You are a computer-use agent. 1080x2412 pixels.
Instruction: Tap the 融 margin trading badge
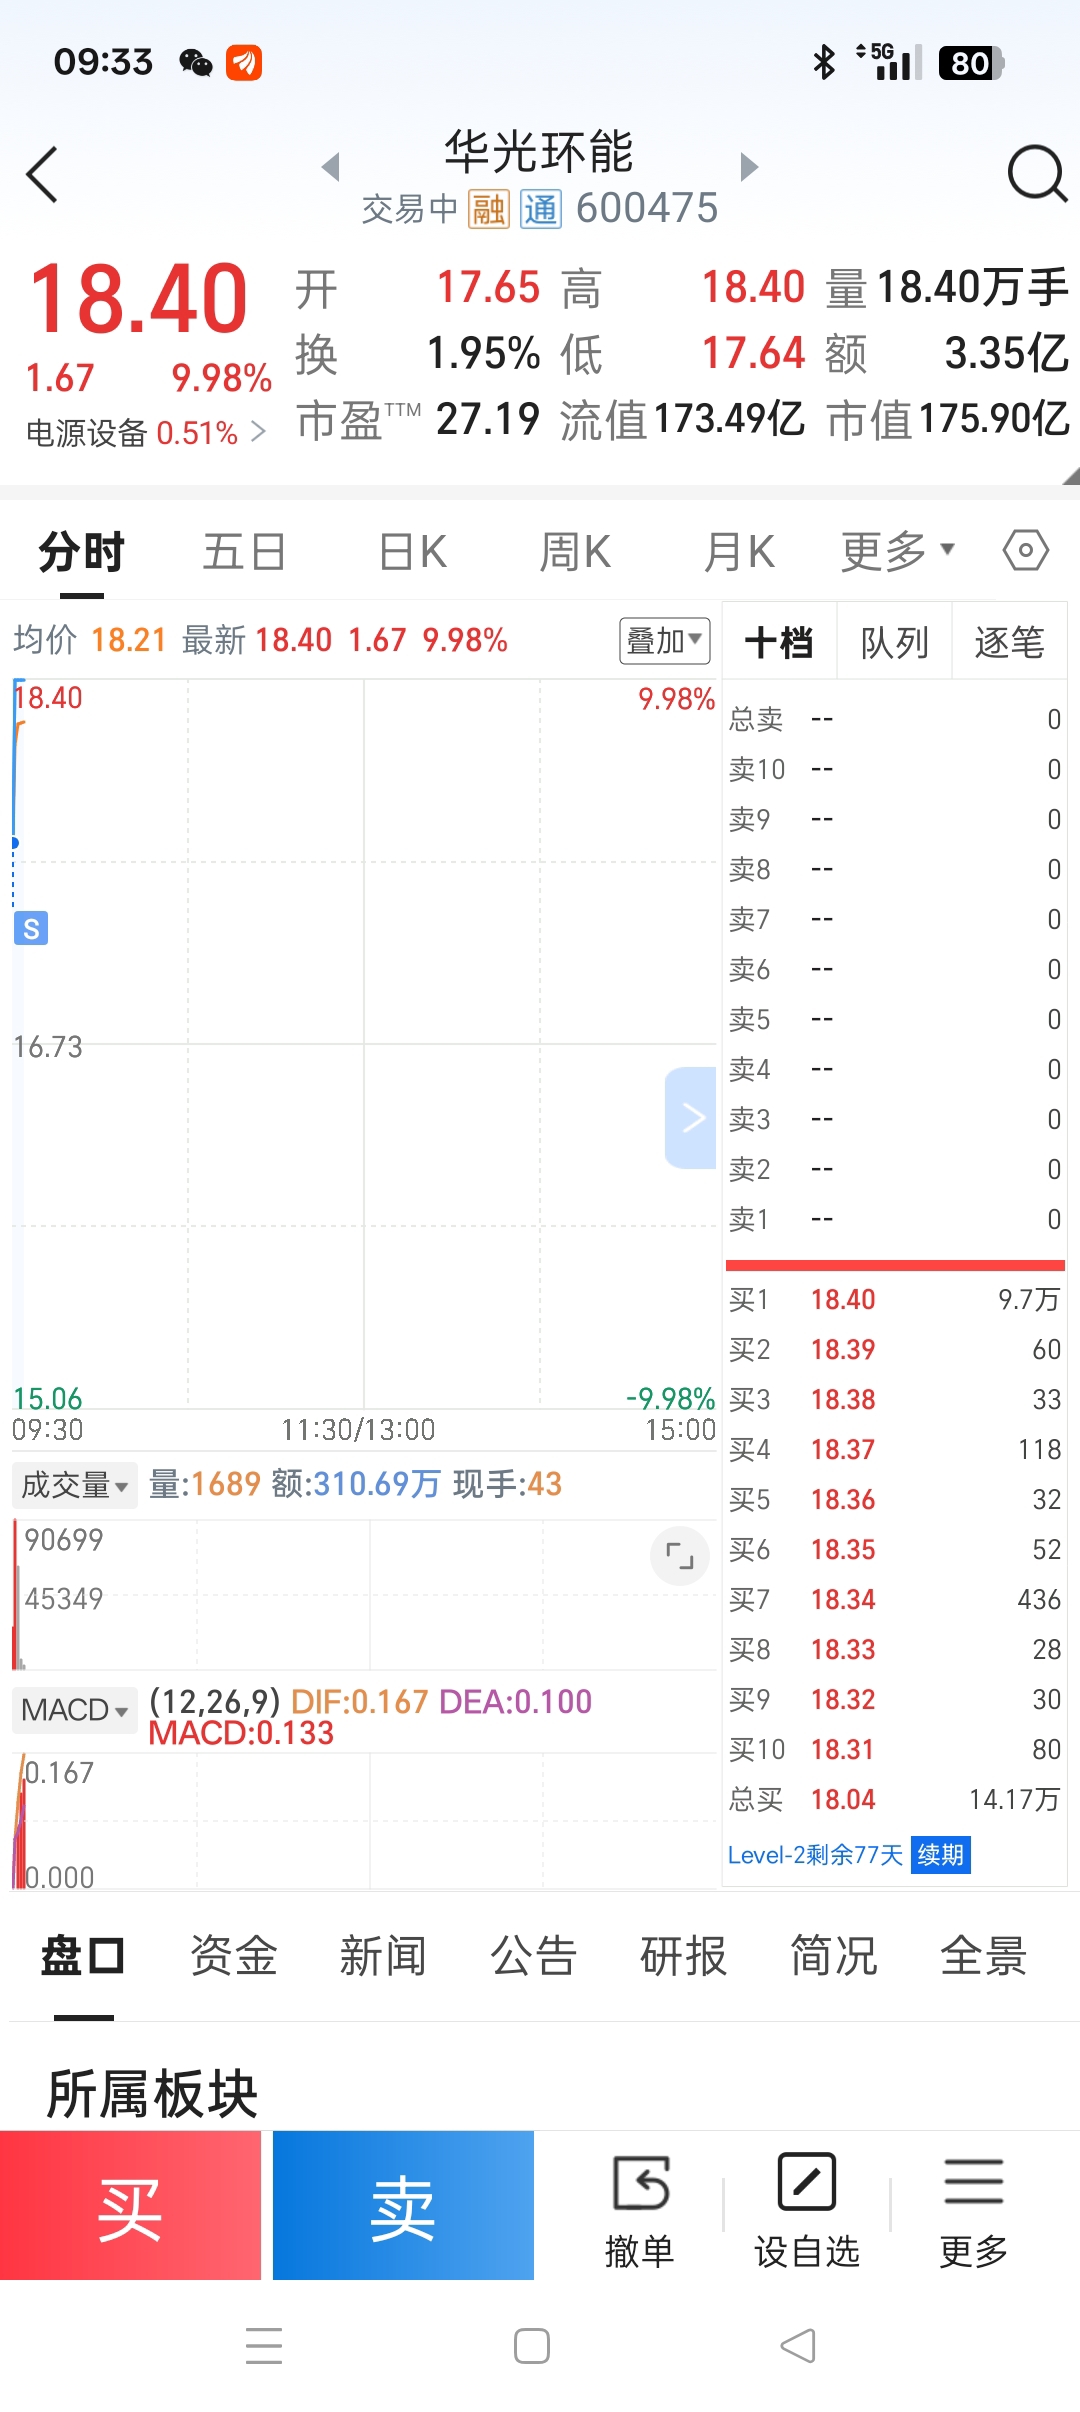[489, 210]
